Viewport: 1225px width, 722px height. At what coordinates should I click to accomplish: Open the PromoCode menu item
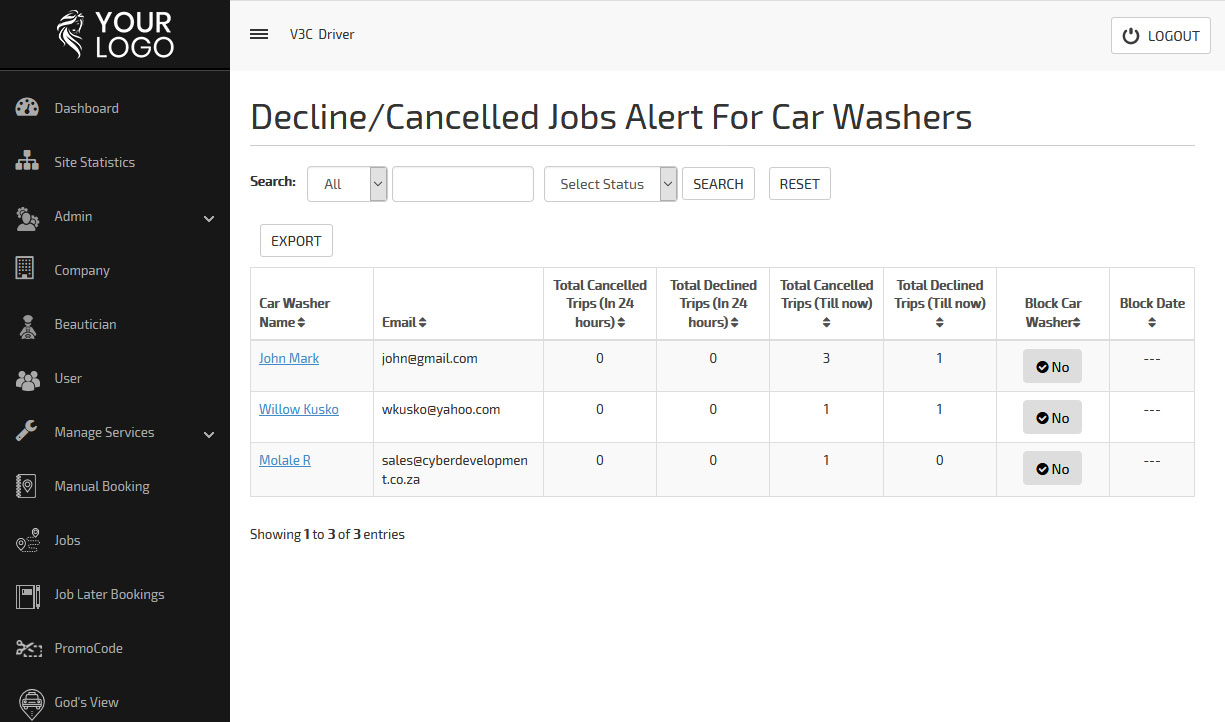tap(89, 648)
